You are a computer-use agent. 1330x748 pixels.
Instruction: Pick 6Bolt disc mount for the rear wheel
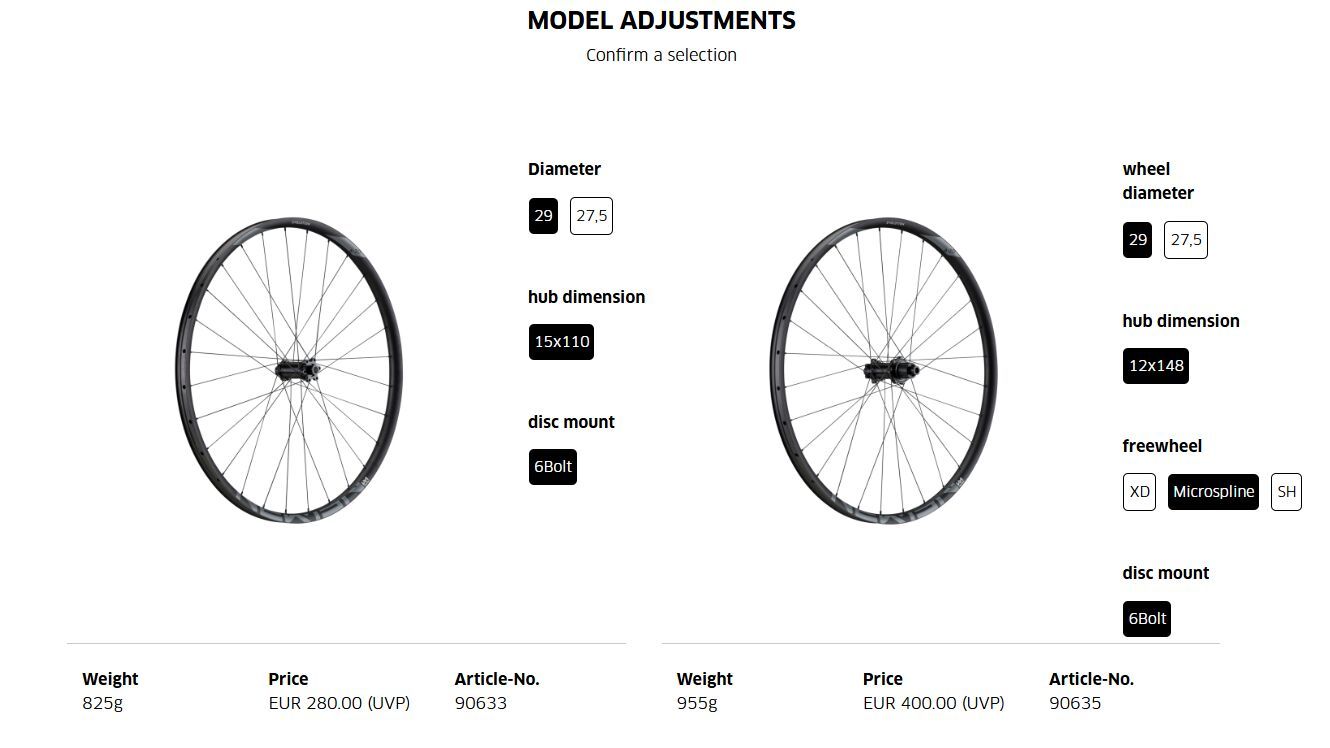click(1147, 619)
